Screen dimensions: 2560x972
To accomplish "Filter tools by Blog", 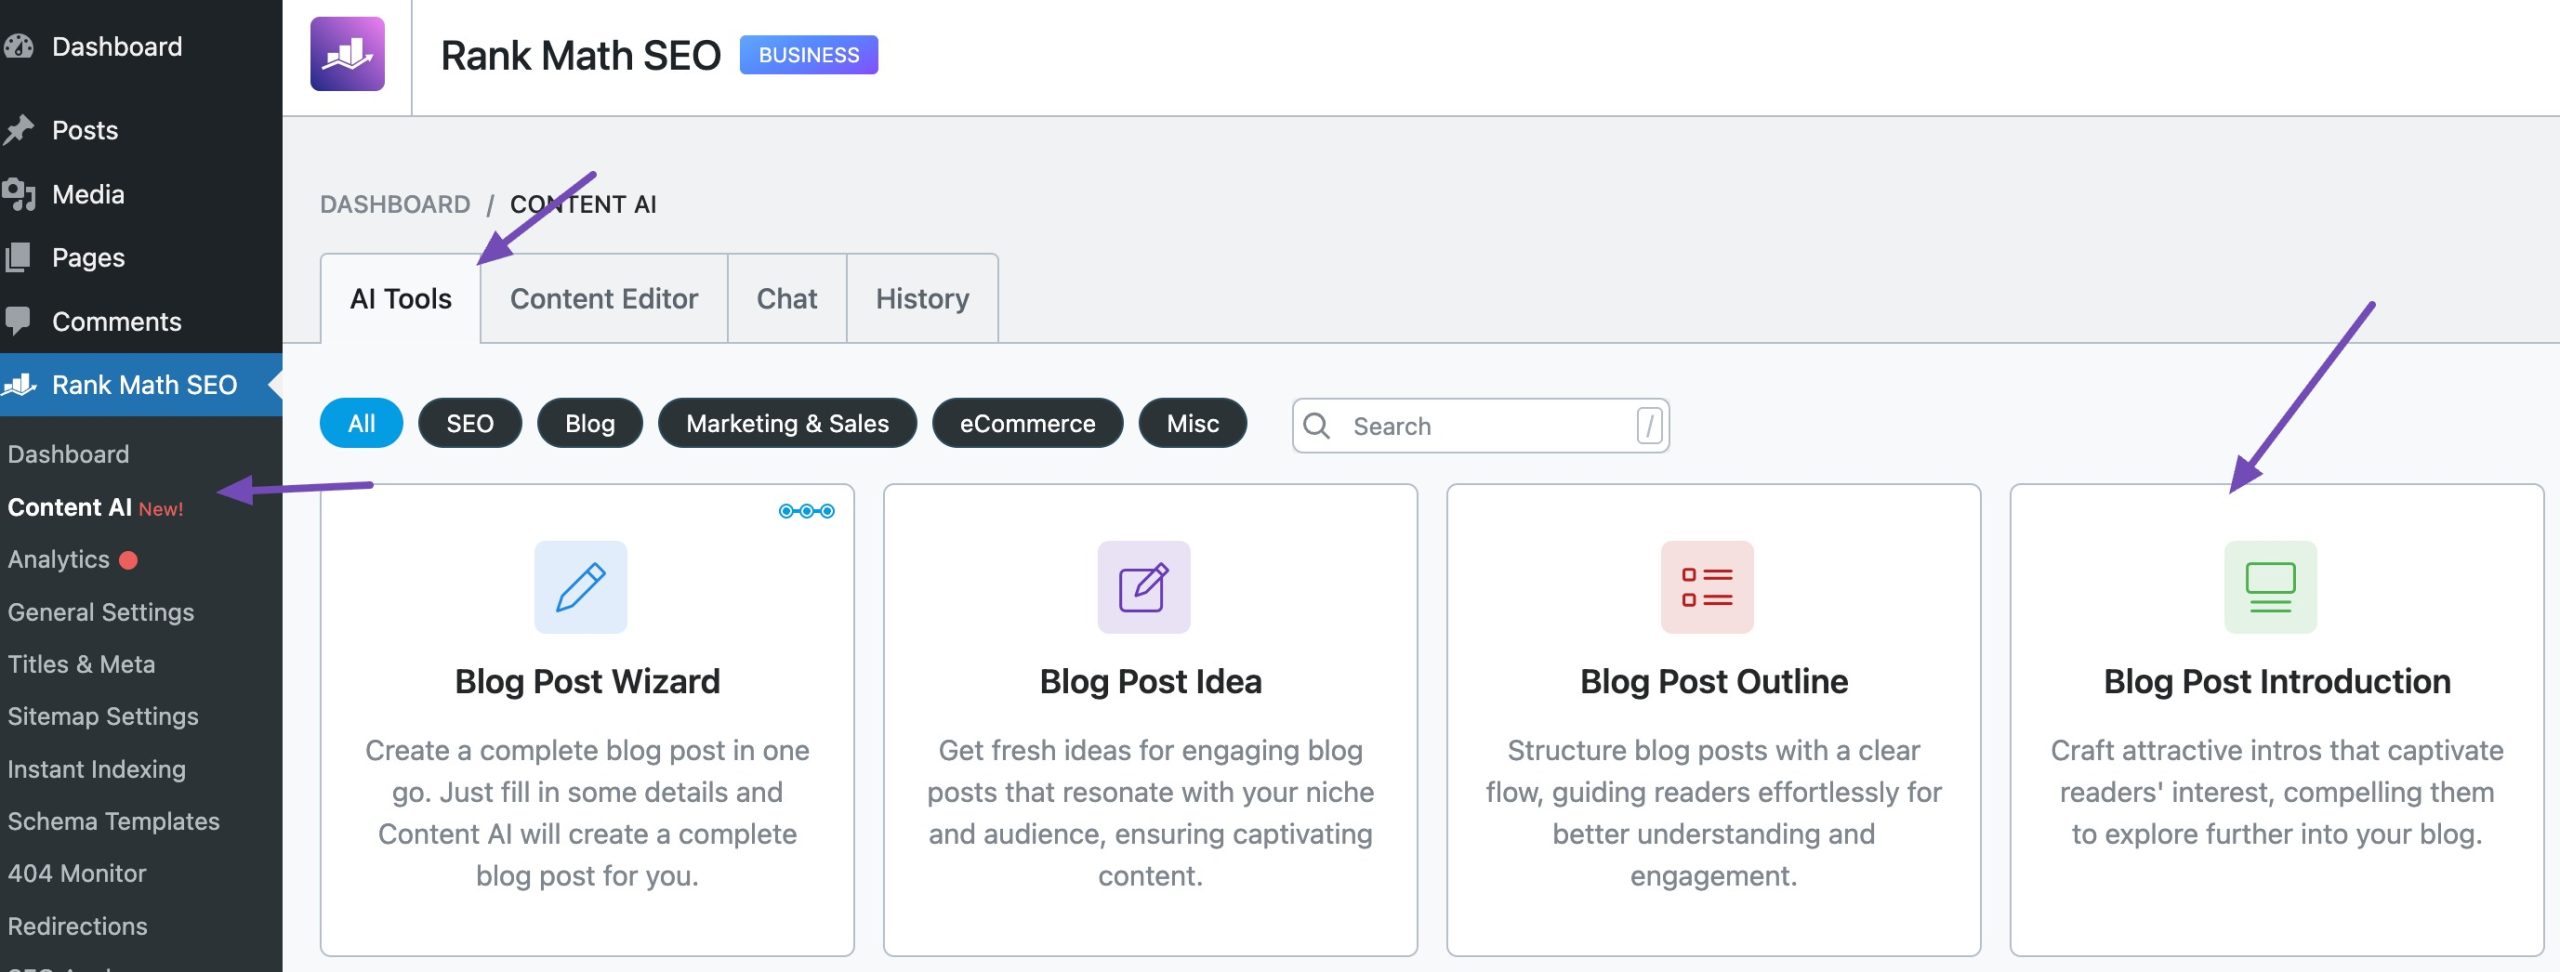I will pyautogui.click(x=590, y=423).
